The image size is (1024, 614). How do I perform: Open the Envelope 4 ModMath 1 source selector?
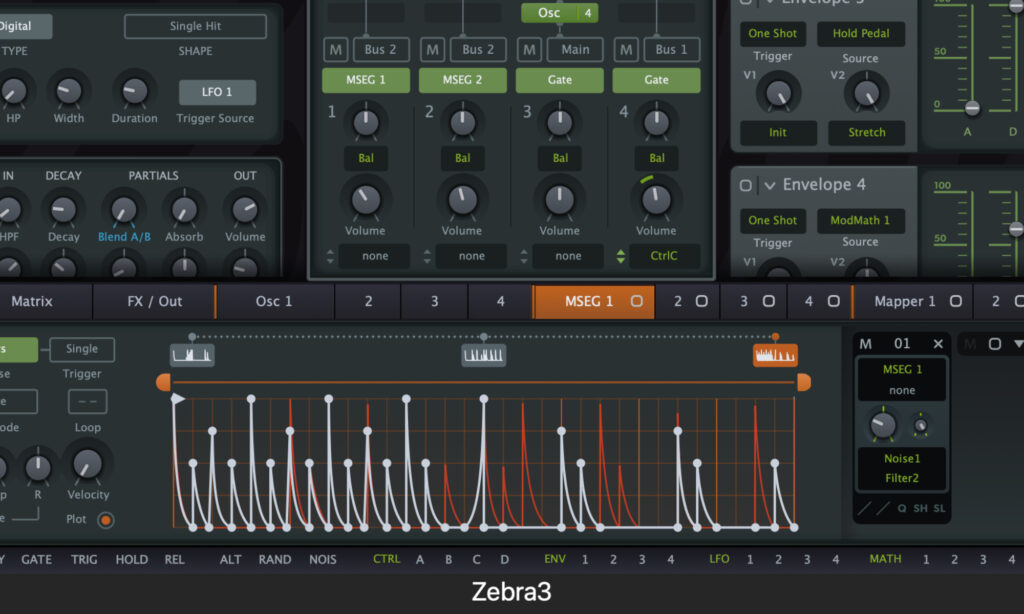[860, 220]
